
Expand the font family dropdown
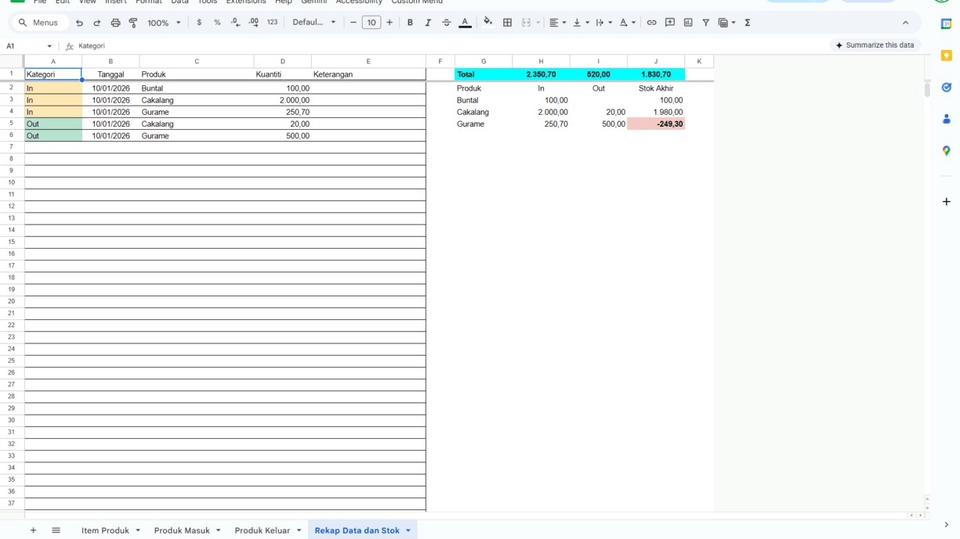(x=314, y=23)
